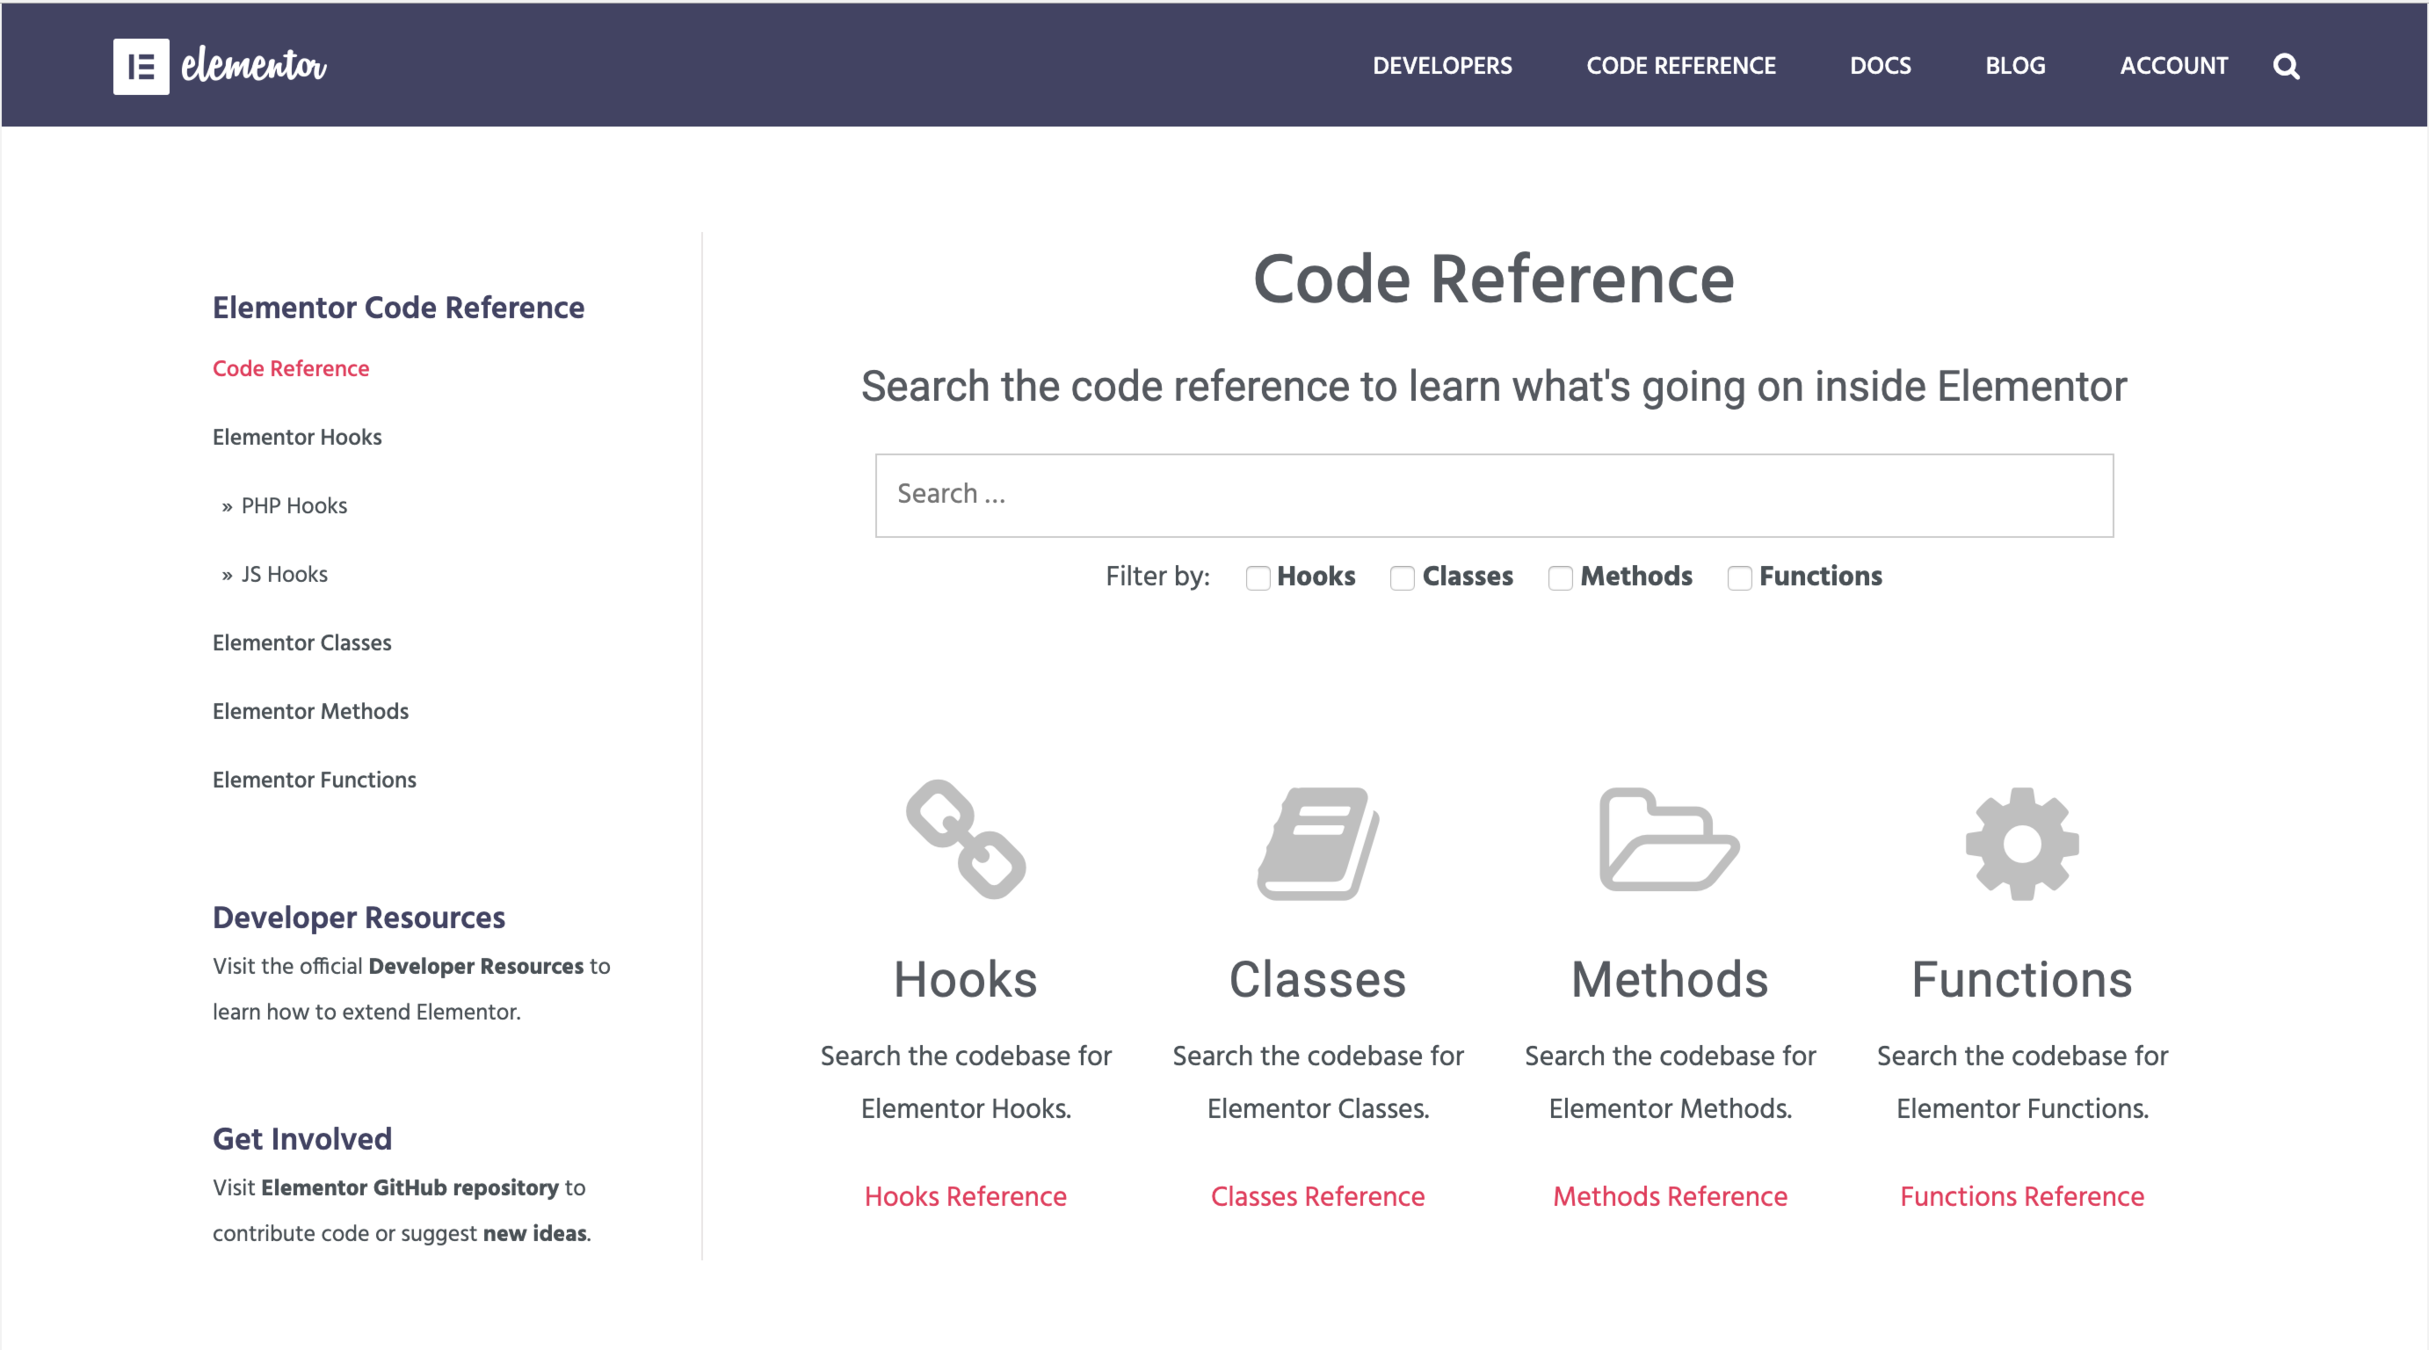Select Elementor Hooks in sidebar

[x=297, y=438]
